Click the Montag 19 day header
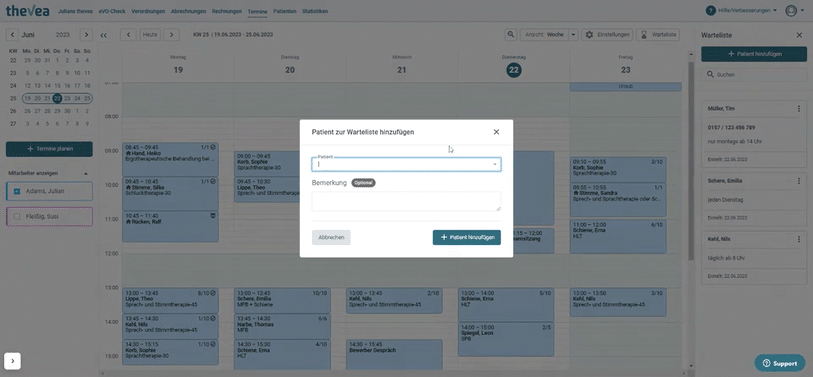The width and height of the screenshot is (813, 377). (x=178, y=66)
